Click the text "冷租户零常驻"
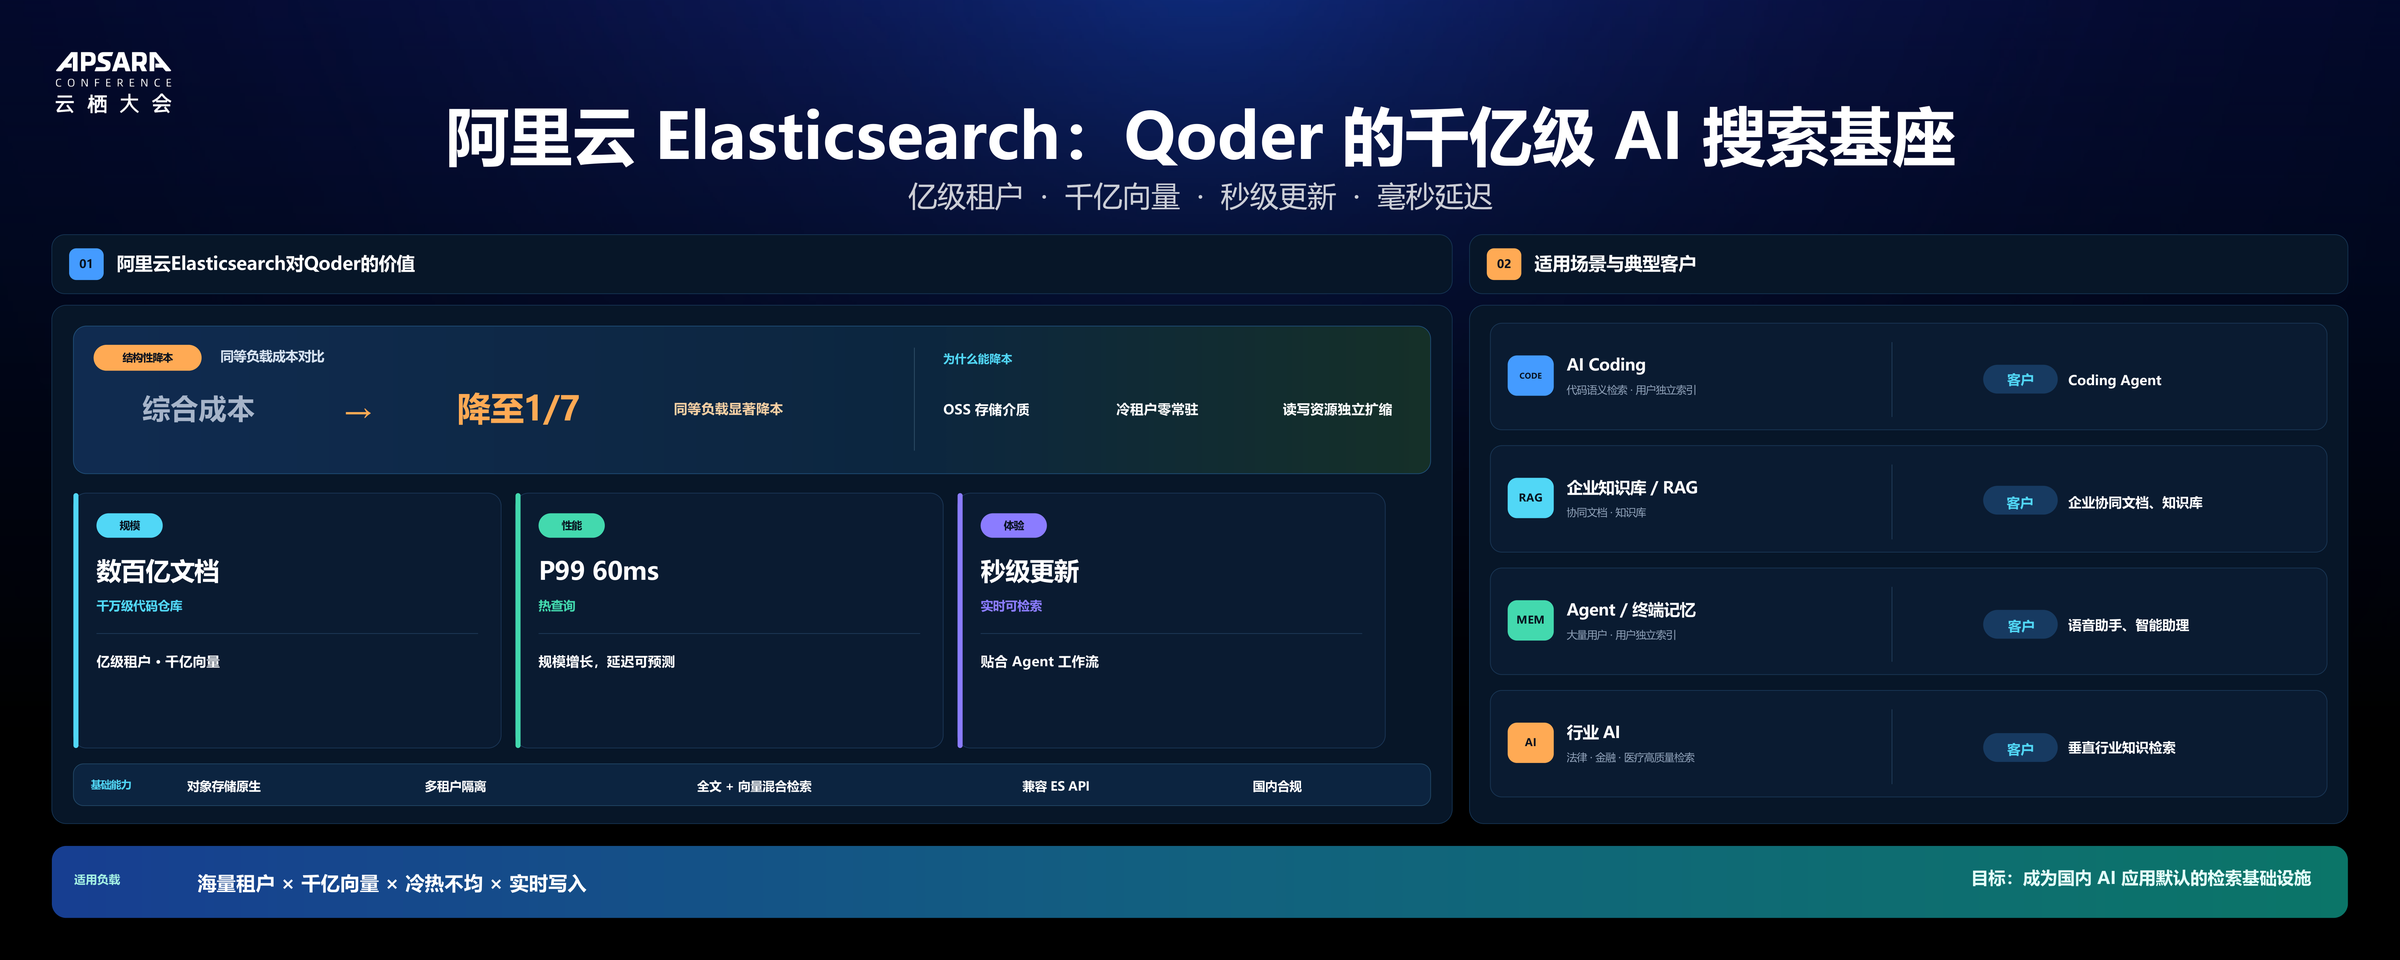 [x=1157, y=410]
